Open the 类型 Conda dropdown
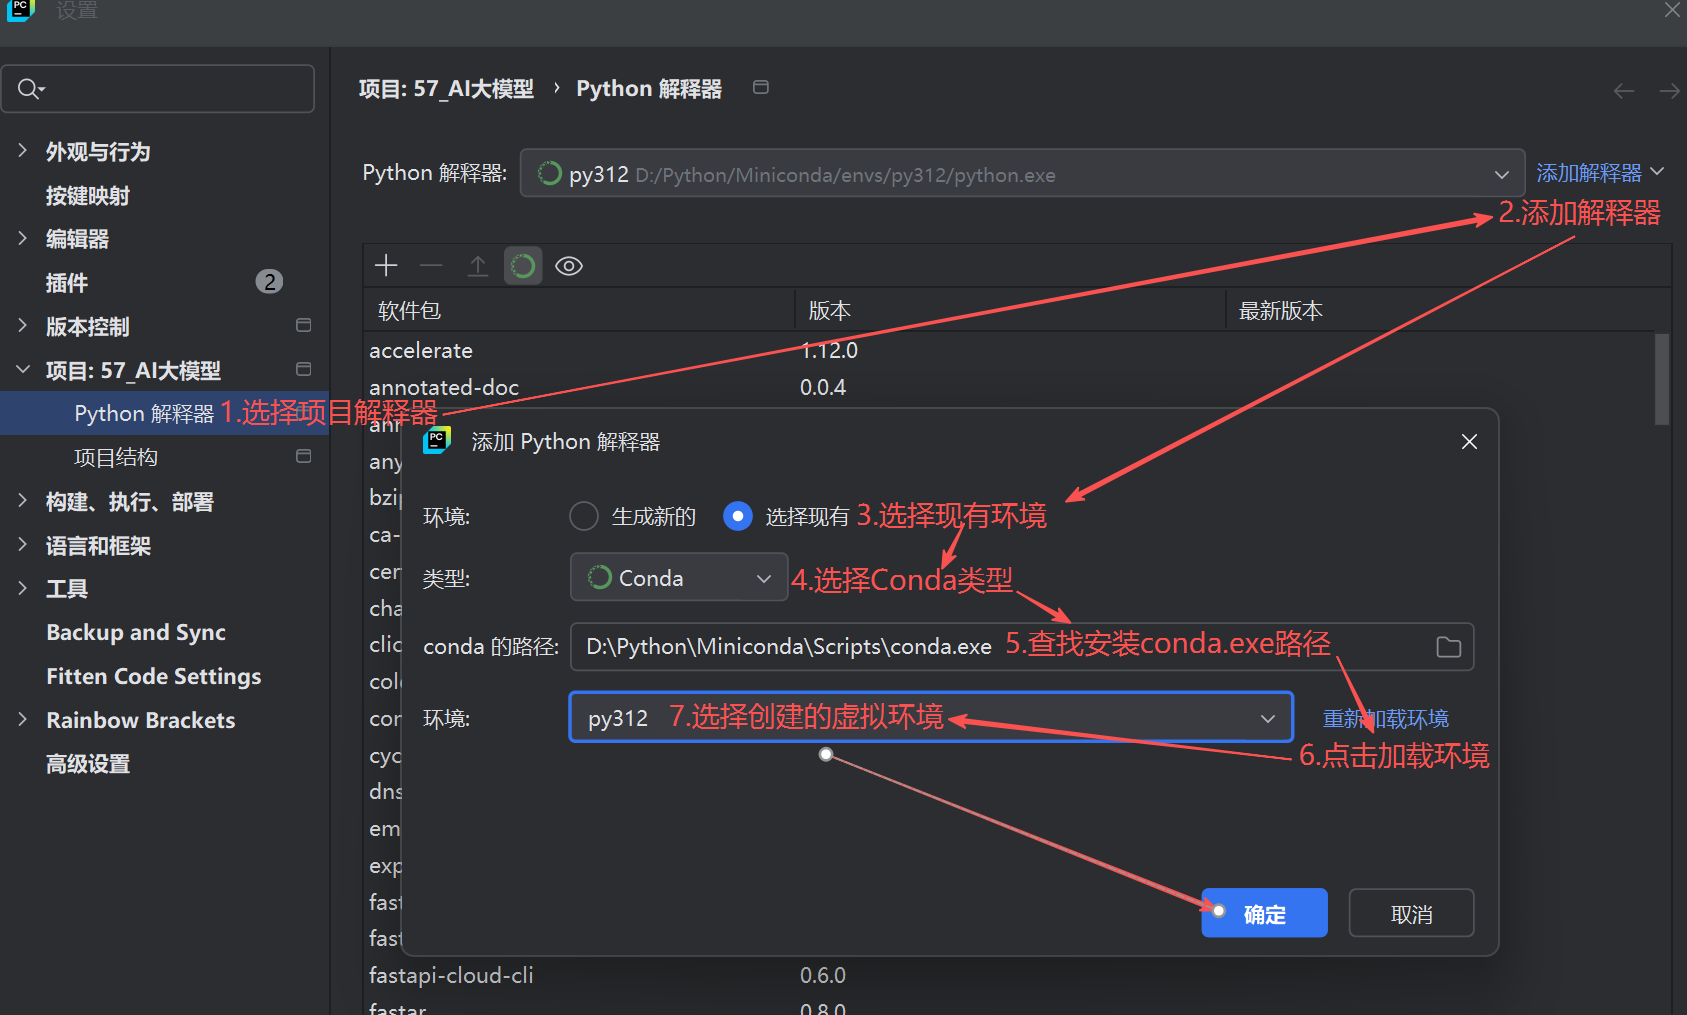 pos(679,577)
